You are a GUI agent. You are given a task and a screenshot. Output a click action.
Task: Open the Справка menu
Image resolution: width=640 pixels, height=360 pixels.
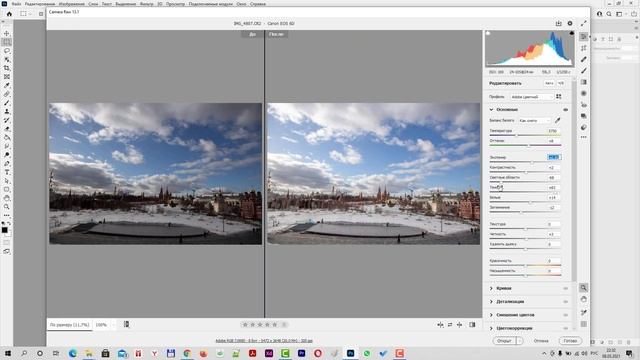pos(258,4)
